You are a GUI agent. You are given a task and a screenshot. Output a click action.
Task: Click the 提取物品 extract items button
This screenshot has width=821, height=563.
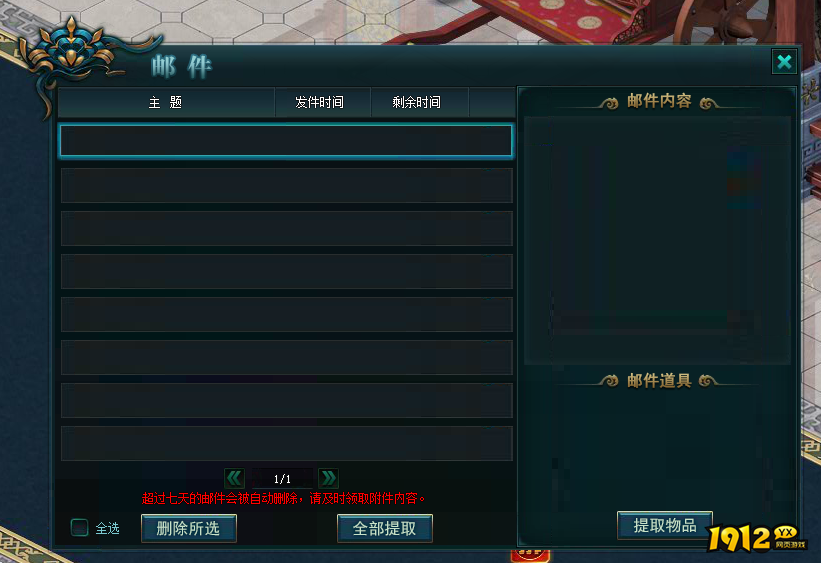665,525
